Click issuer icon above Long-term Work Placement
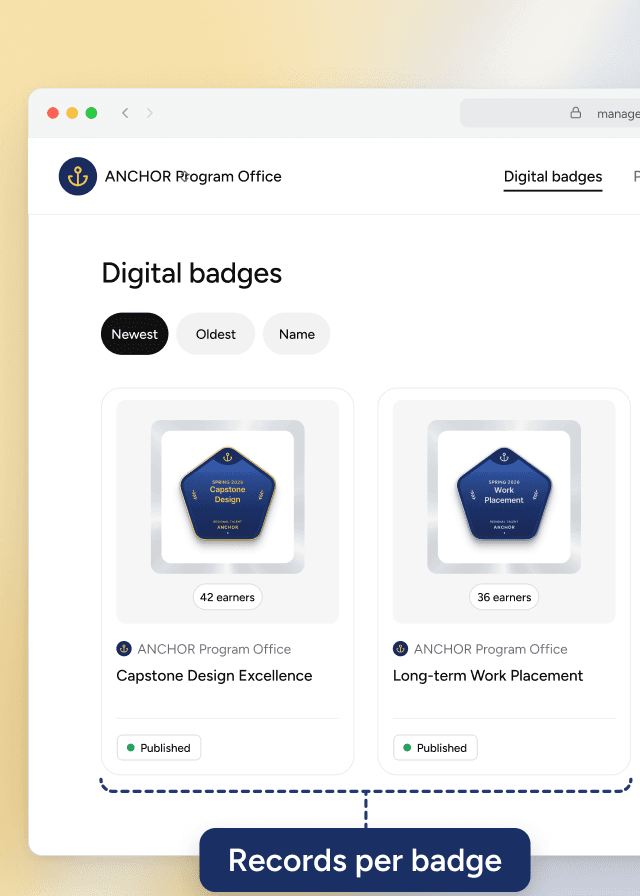640x896 pixels. 401,649
